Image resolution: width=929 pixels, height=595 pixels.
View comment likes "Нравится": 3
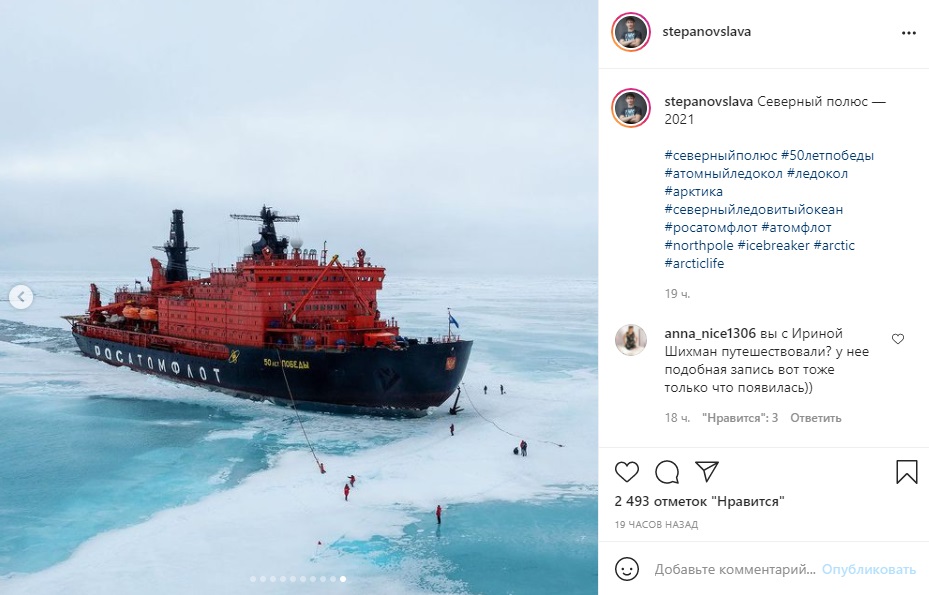click(x=740, y=418)
